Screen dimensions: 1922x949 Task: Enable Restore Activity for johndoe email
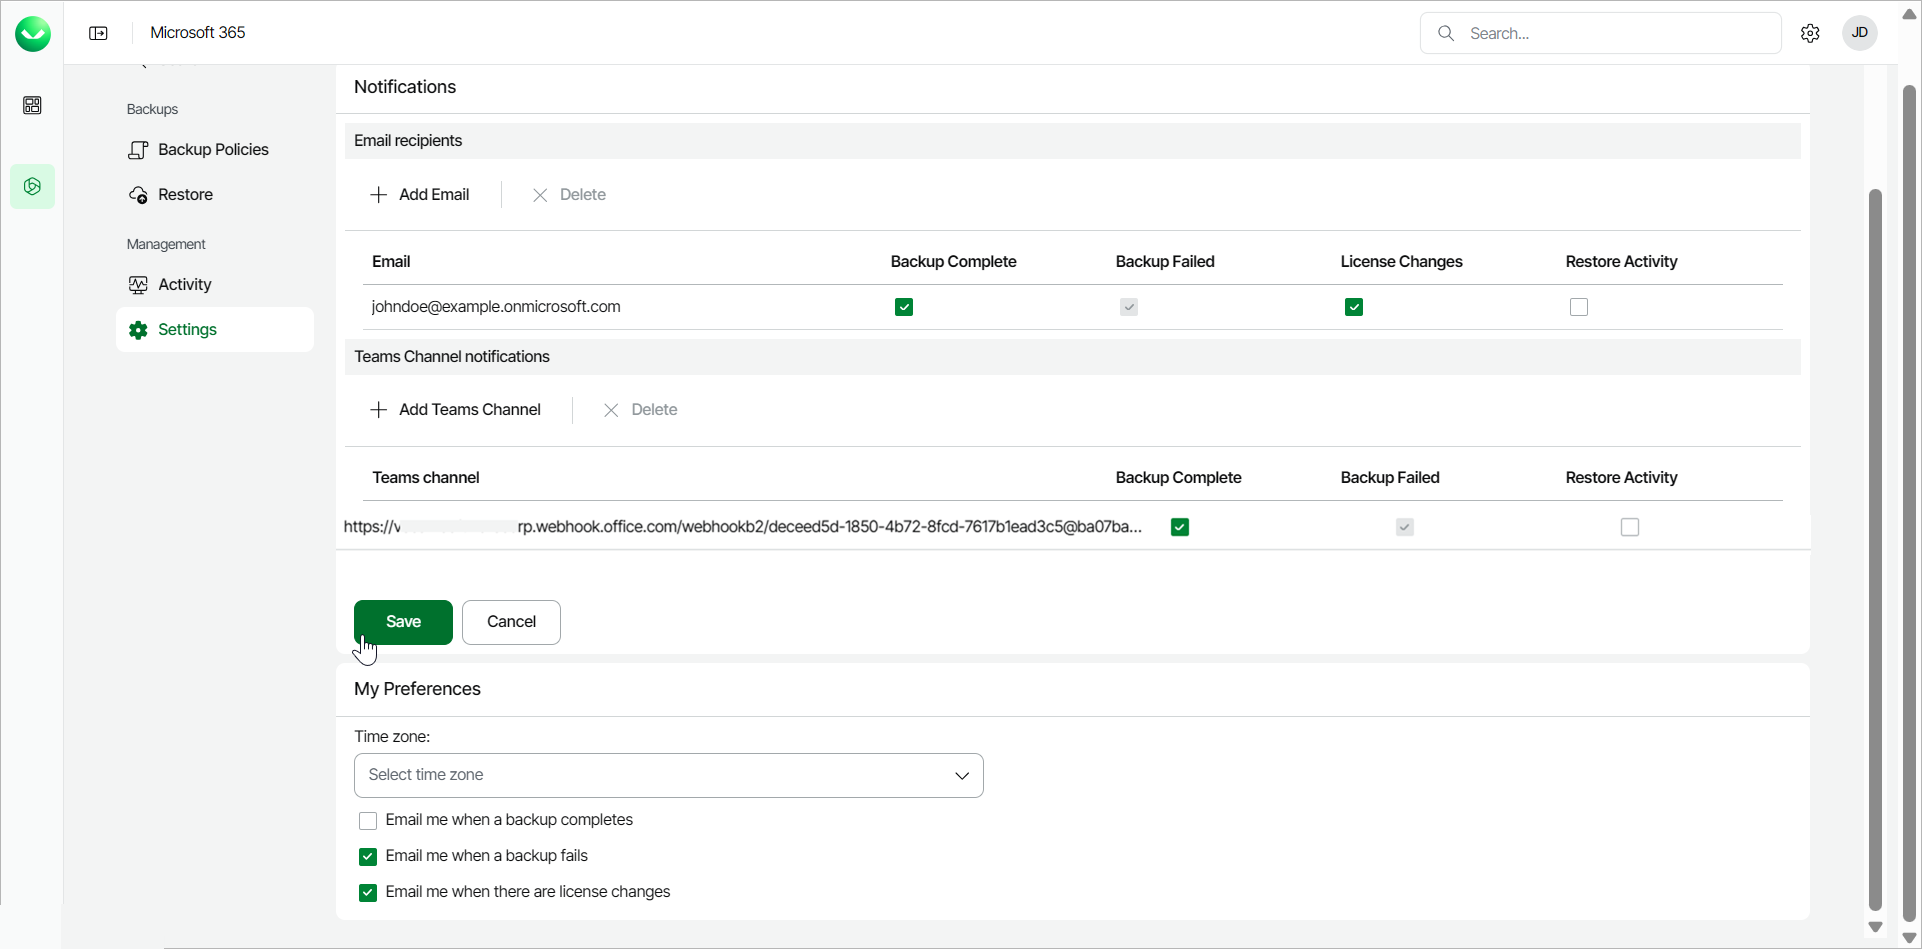tap(1579, 307)
